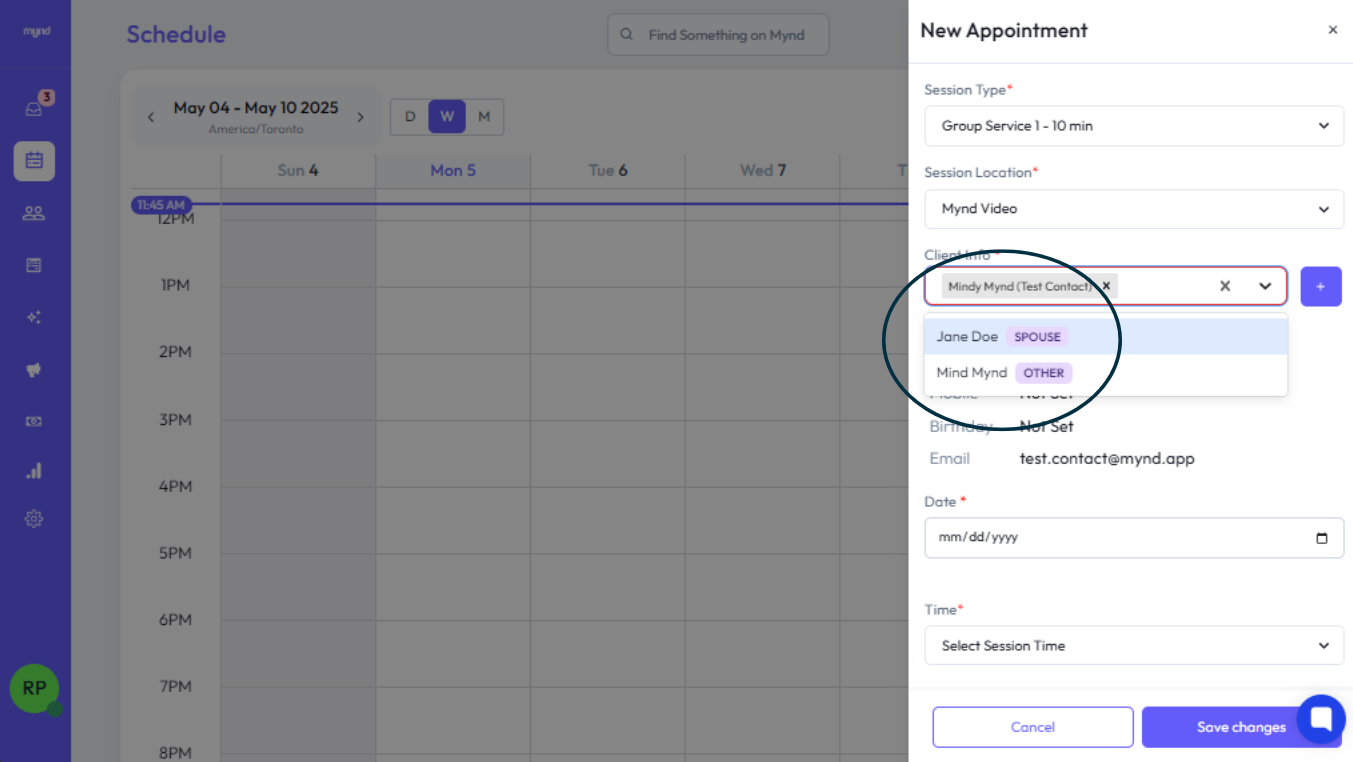This screenshot has height=762, width=1353.
Task: Switch to Month view tab
Action: (x=484, y=117)
